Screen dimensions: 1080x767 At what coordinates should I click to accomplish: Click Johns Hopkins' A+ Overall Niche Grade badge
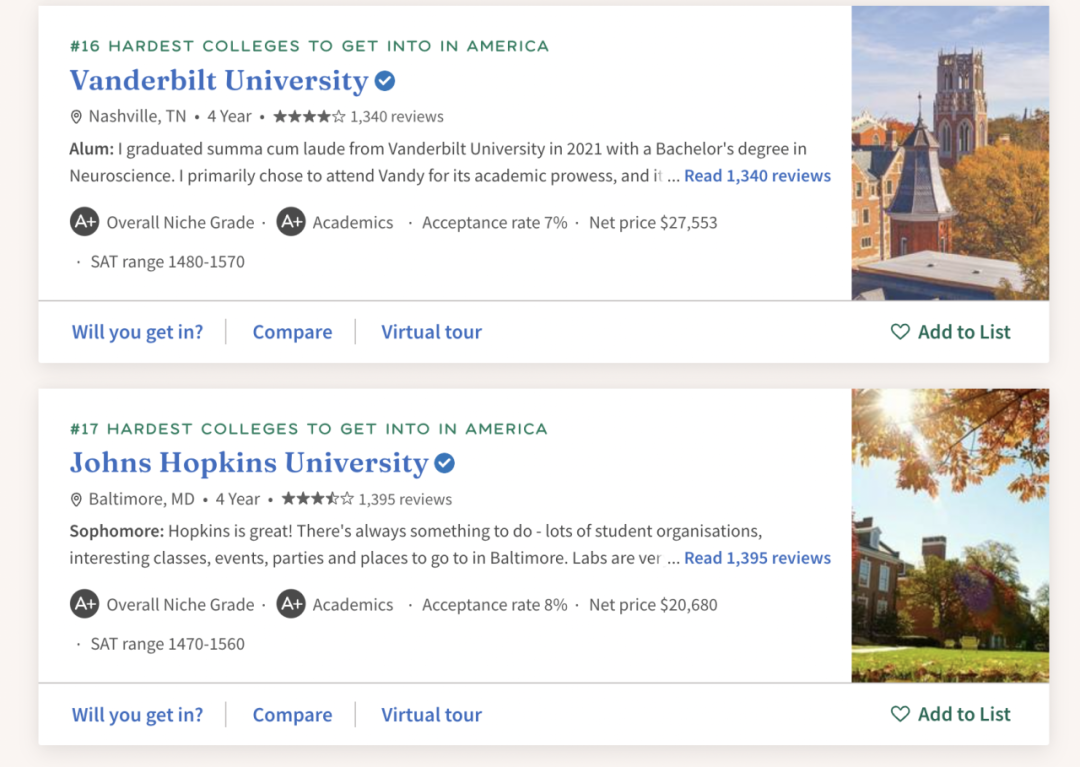tap(85, 604)
